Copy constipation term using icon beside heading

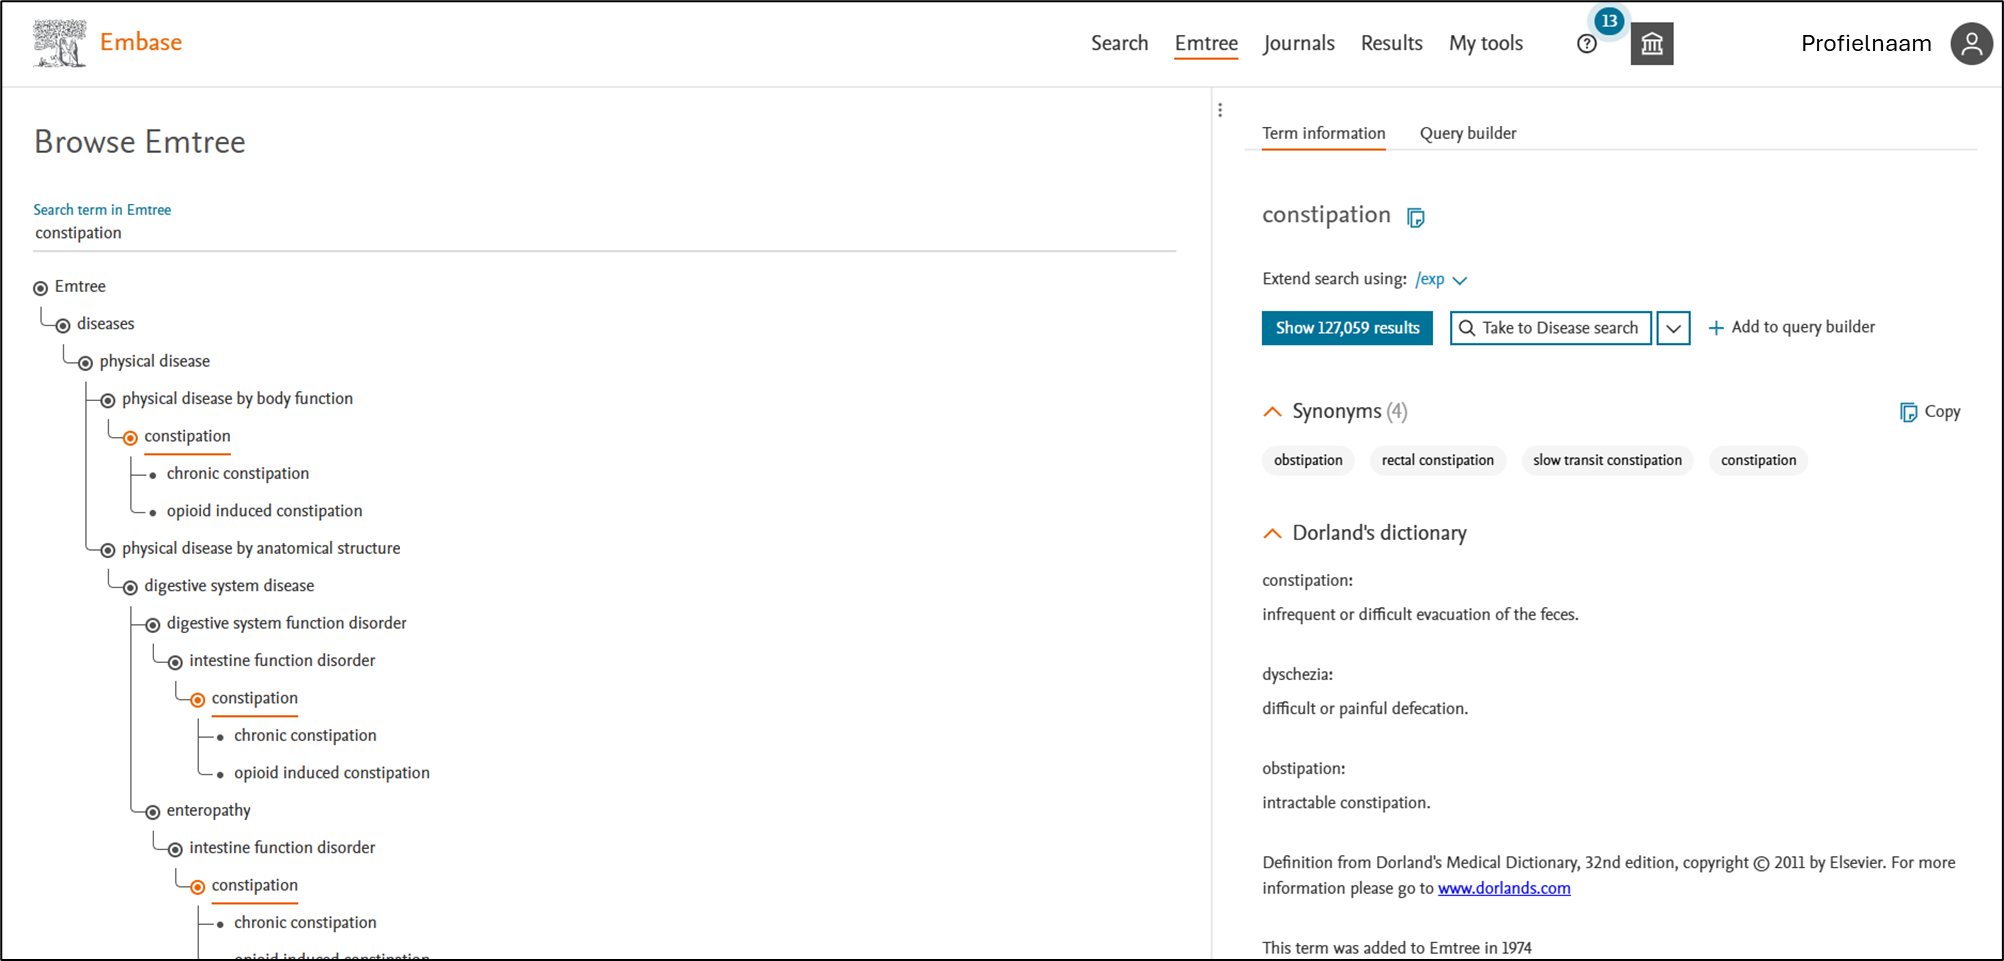[1415, 217]
